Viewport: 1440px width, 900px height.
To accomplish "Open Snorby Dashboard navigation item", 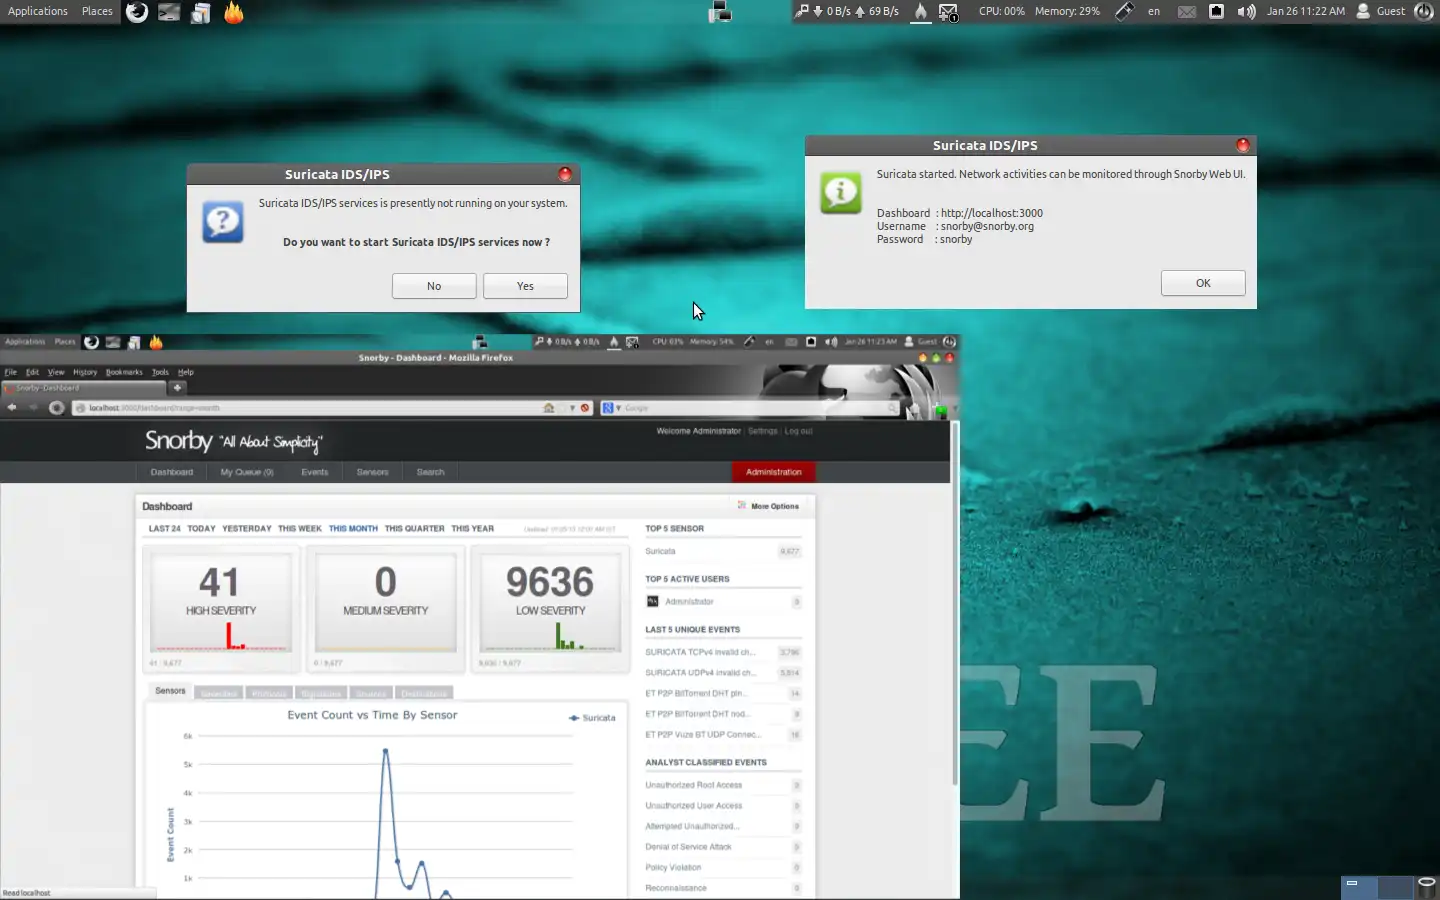I will pyautogui.click(x=172, y=472).
